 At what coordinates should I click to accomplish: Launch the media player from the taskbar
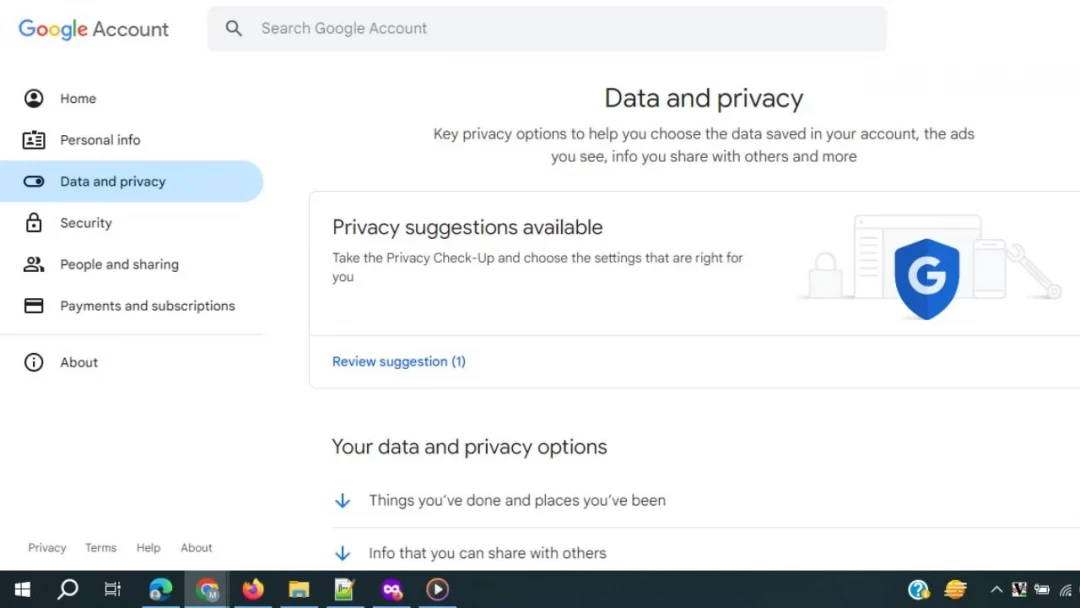[x=437, y=590]
